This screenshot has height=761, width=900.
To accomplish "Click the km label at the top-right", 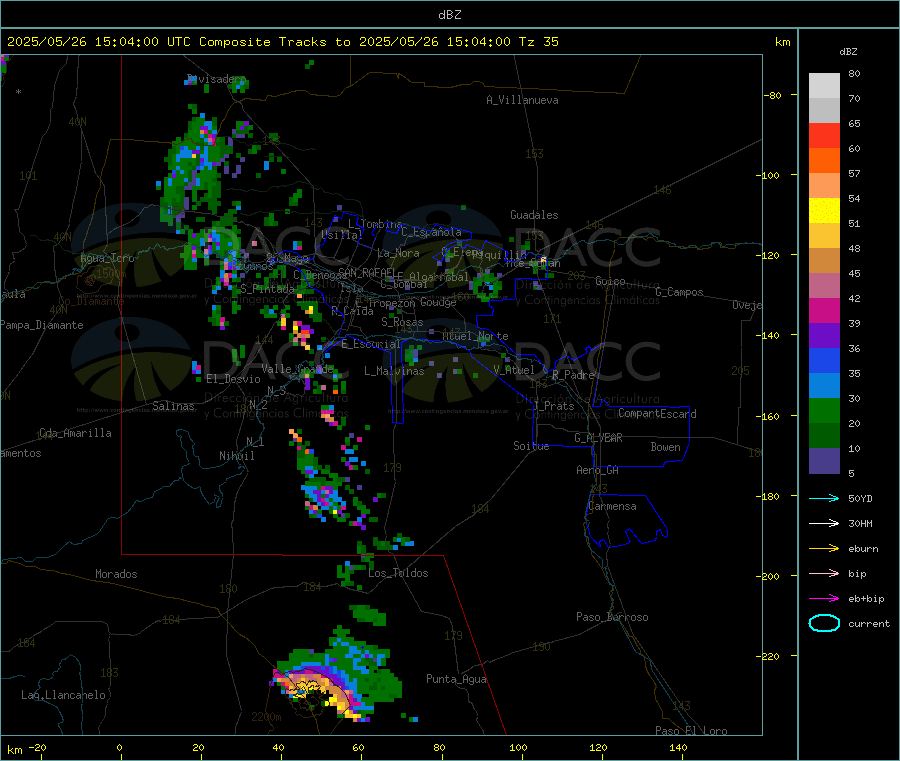I will click(782, 42).
